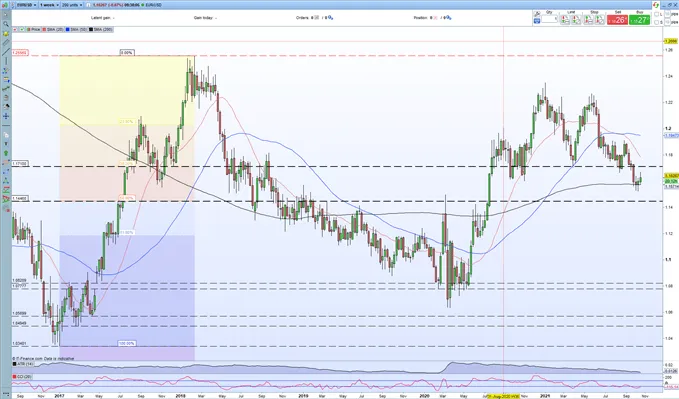
Task: Open order gears next to Orders count
Action: [330, 18]
